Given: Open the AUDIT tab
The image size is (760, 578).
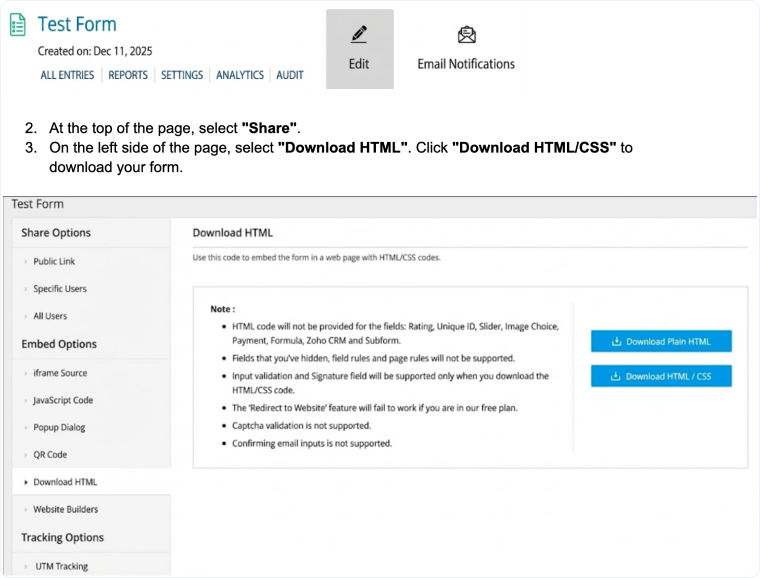Looking at the screenshot, I should [x=290, y=75].
